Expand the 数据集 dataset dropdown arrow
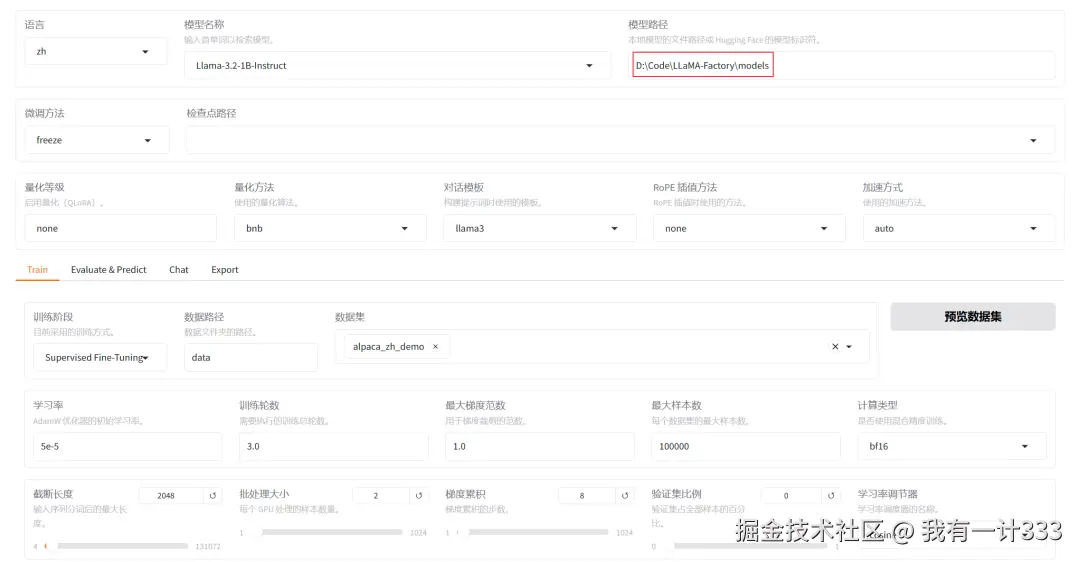Screen dimensions: 1080x562 pyautogui.click(x=849, y=346)
